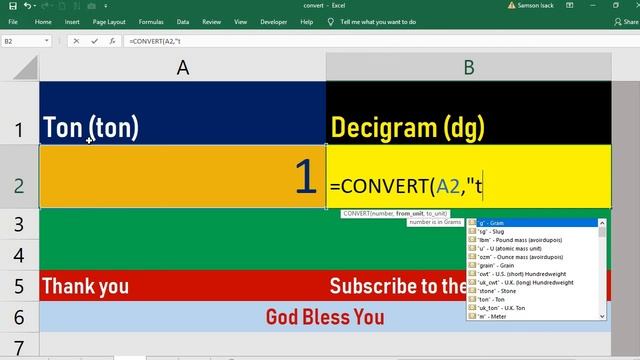Open the Data tab

pyautogui.click(x=182, y=22)
